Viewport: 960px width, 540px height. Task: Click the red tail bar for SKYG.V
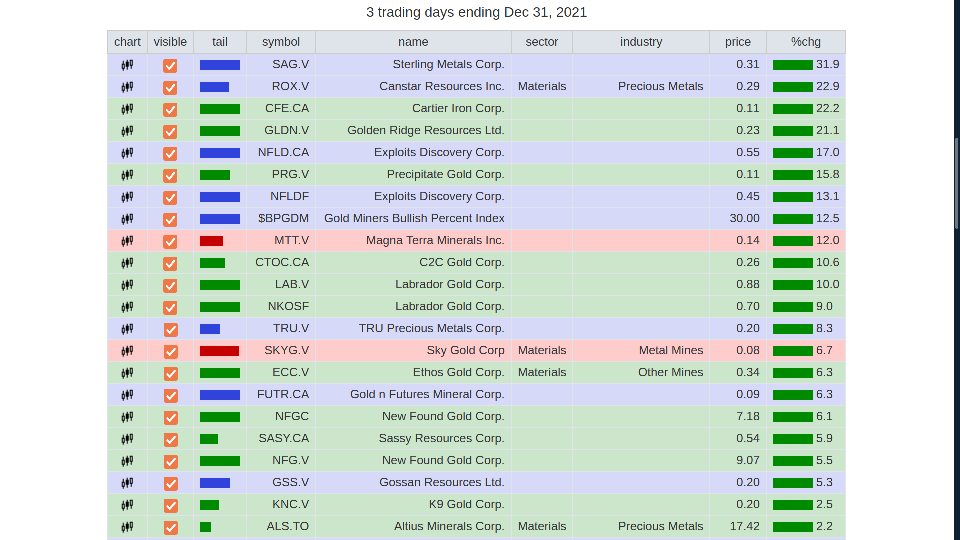point(219,351)
